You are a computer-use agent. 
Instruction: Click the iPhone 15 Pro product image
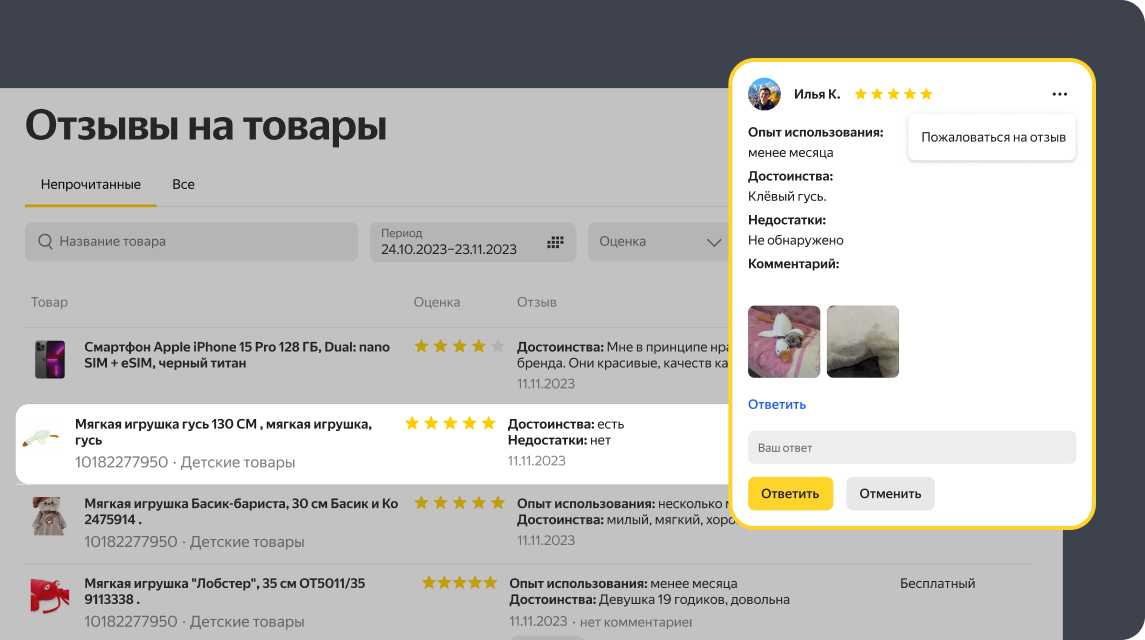(50, 359)
